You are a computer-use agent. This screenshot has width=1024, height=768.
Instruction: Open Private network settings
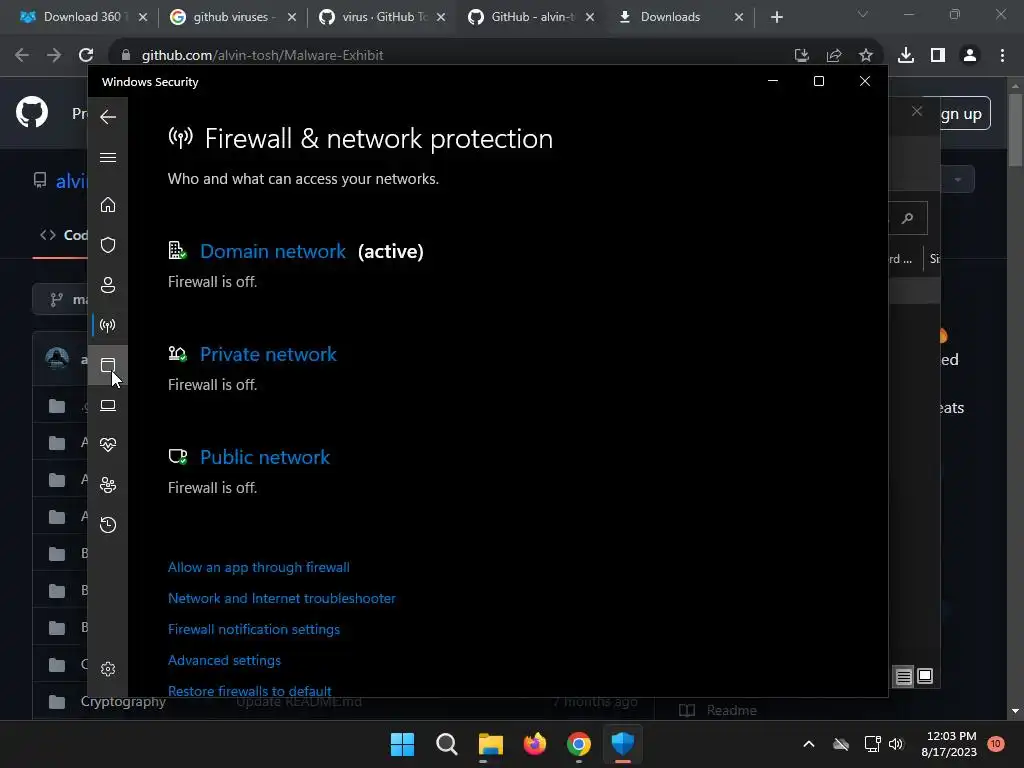coord(268,354)
